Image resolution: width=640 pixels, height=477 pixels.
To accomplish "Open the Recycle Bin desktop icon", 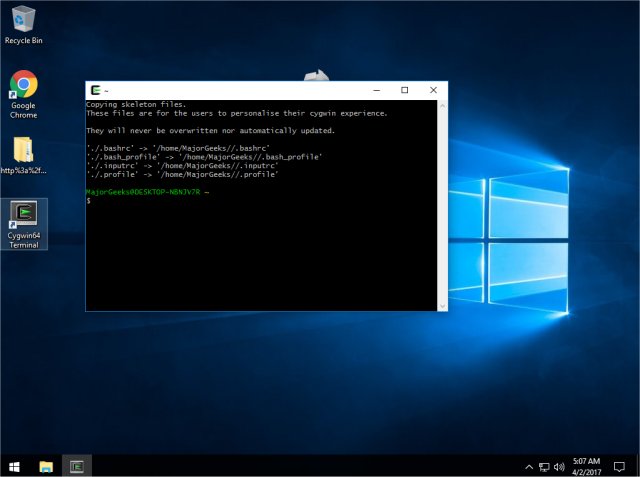I will pyautogui.click(x=22, y=20).
